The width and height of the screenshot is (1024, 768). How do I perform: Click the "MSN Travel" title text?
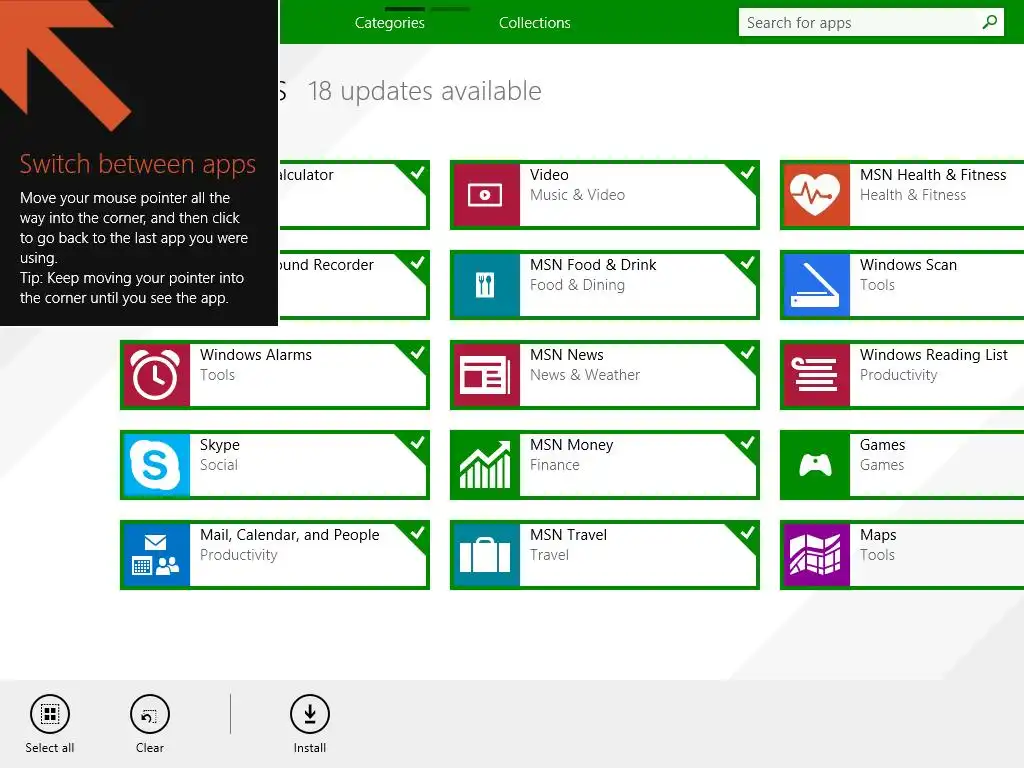pyautogui.click(x=568, y=535)
